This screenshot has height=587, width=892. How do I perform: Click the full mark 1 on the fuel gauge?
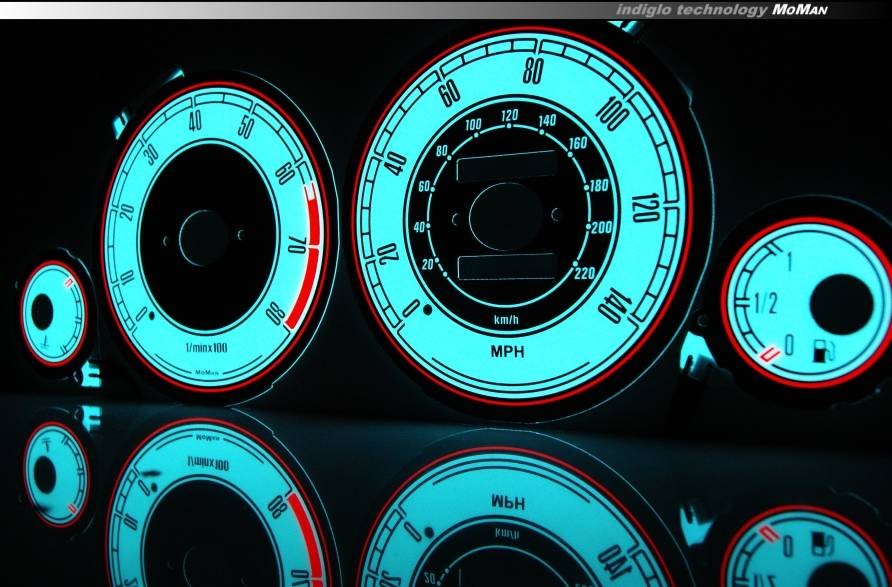(788, 262)
